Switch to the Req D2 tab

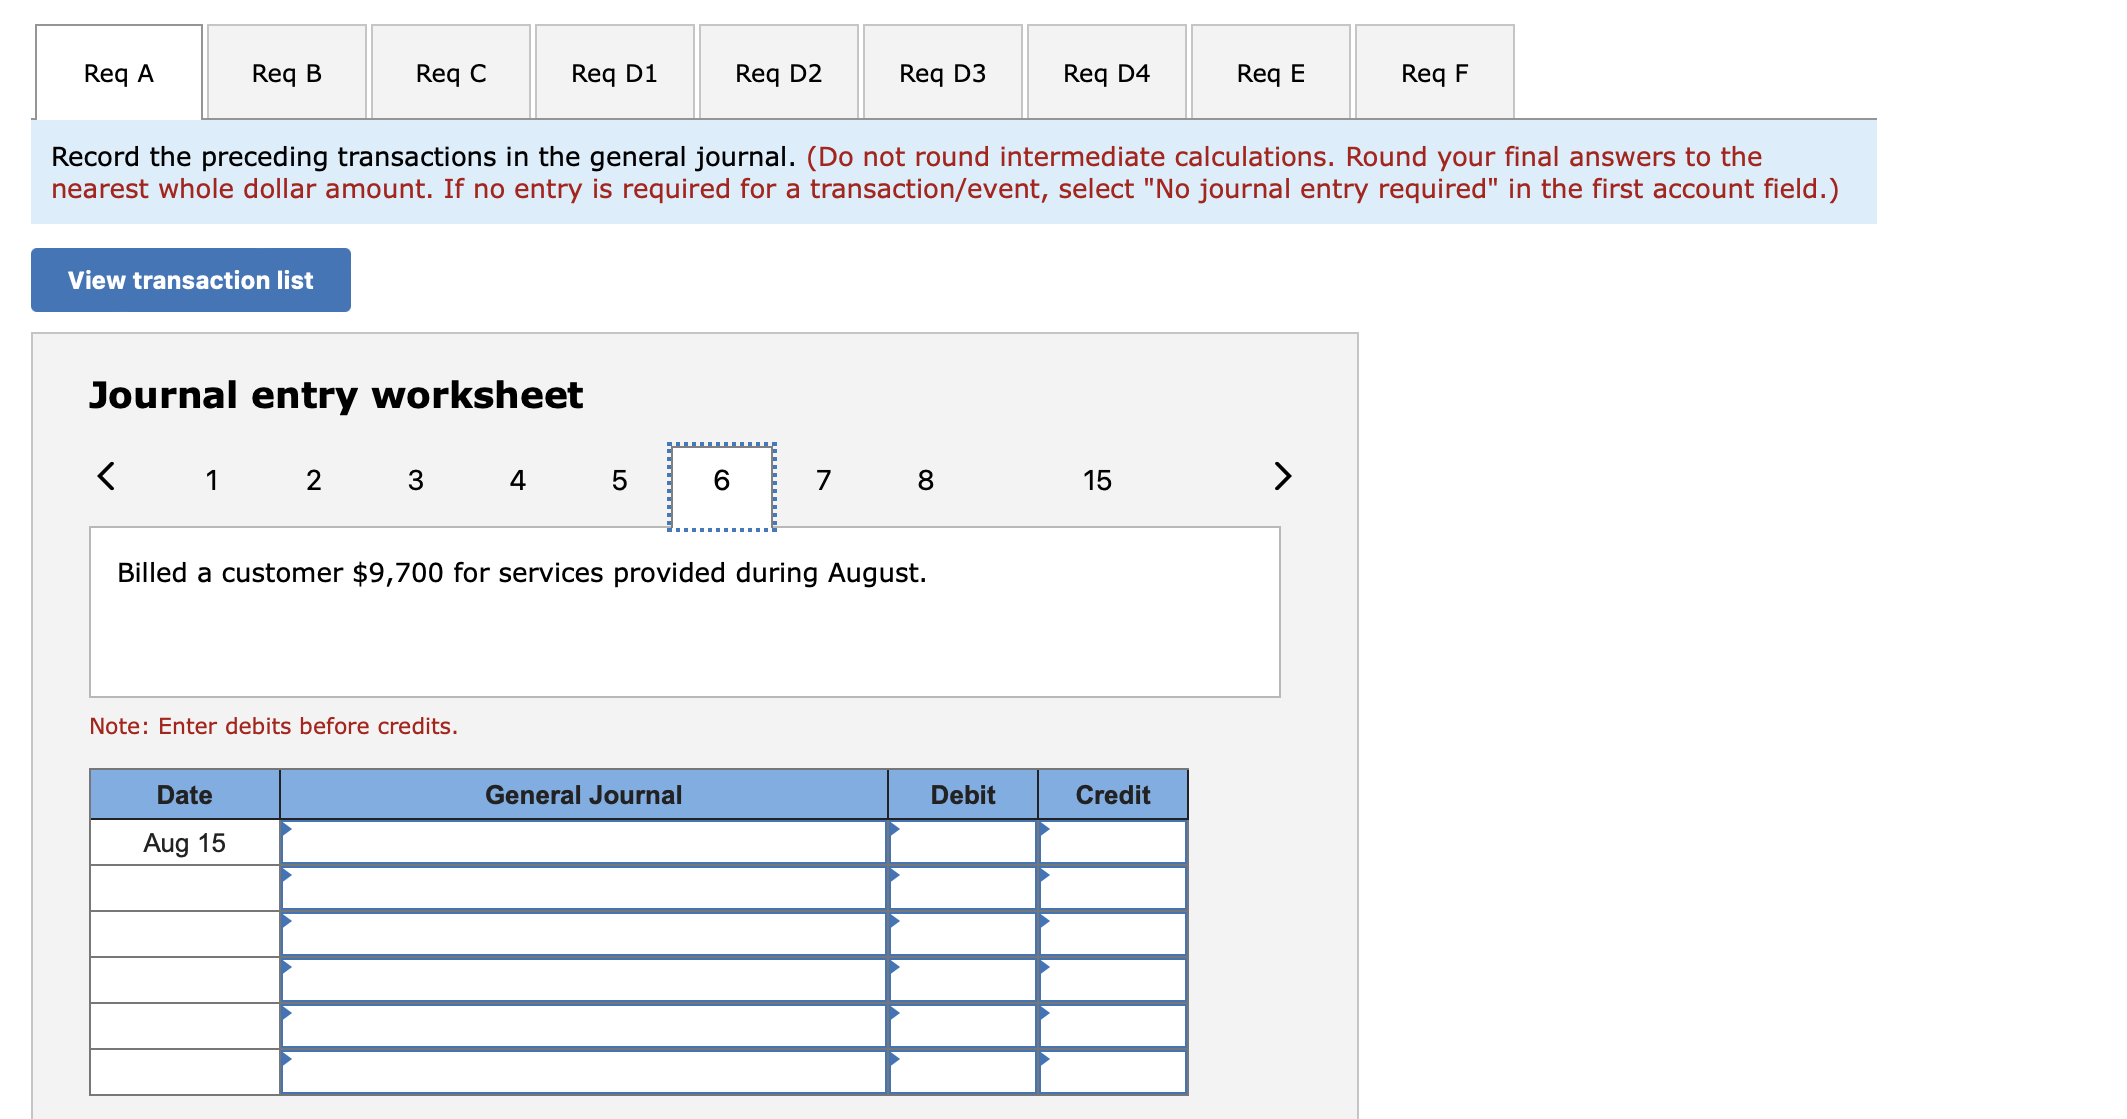tap(778, 71)
